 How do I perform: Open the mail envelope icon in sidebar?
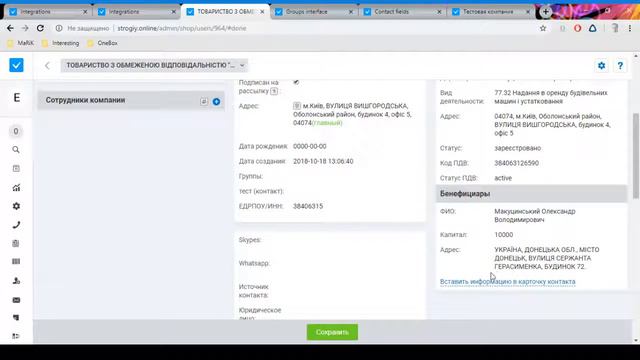click(16, 300)
